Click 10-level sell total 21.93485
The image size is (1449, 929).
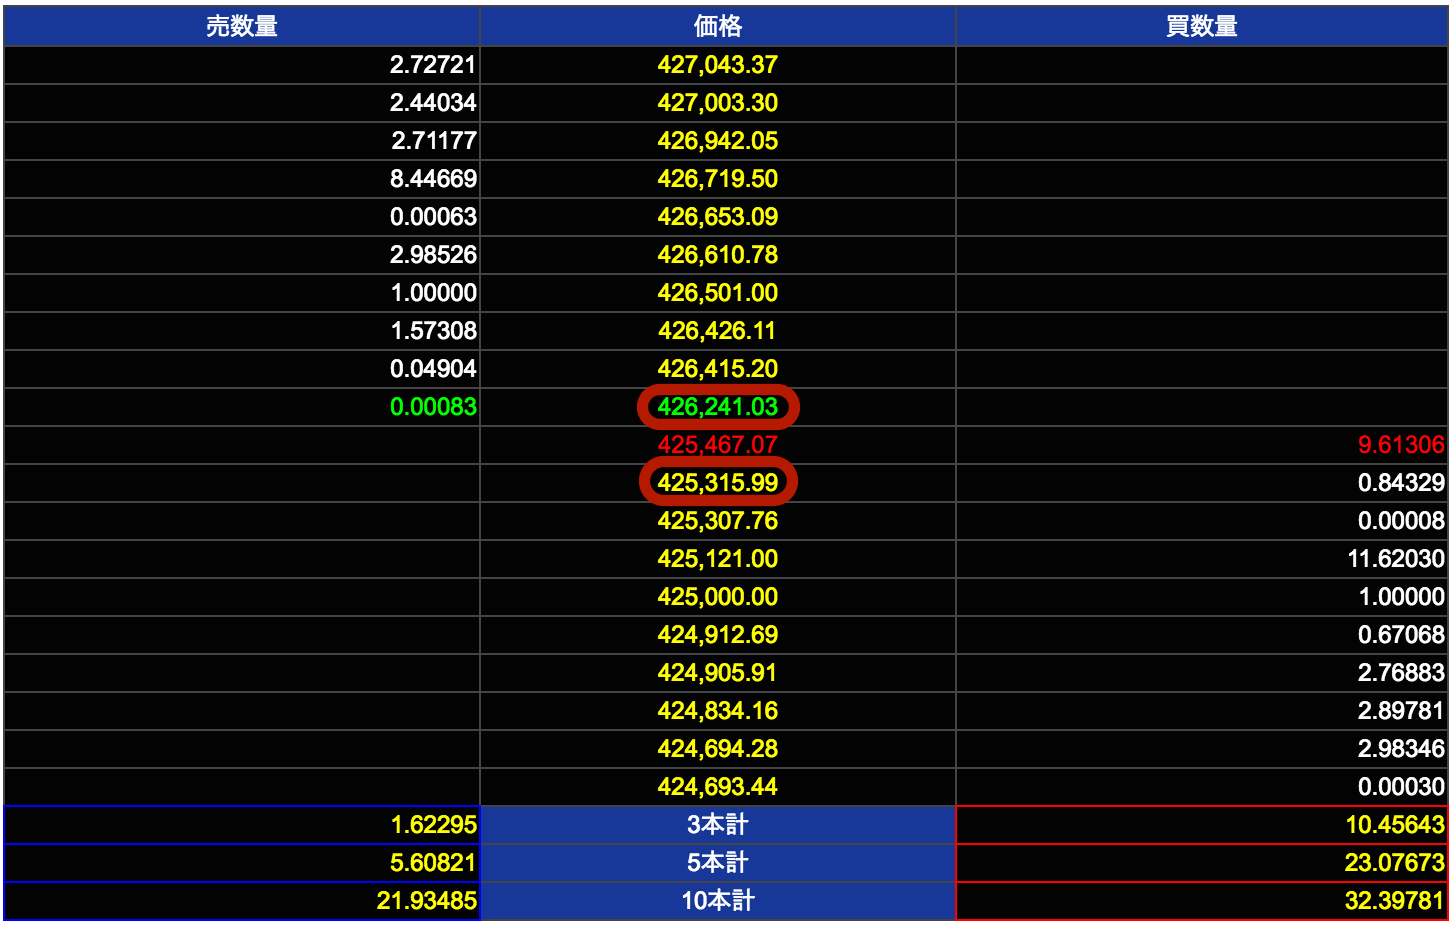click(427, 901)
